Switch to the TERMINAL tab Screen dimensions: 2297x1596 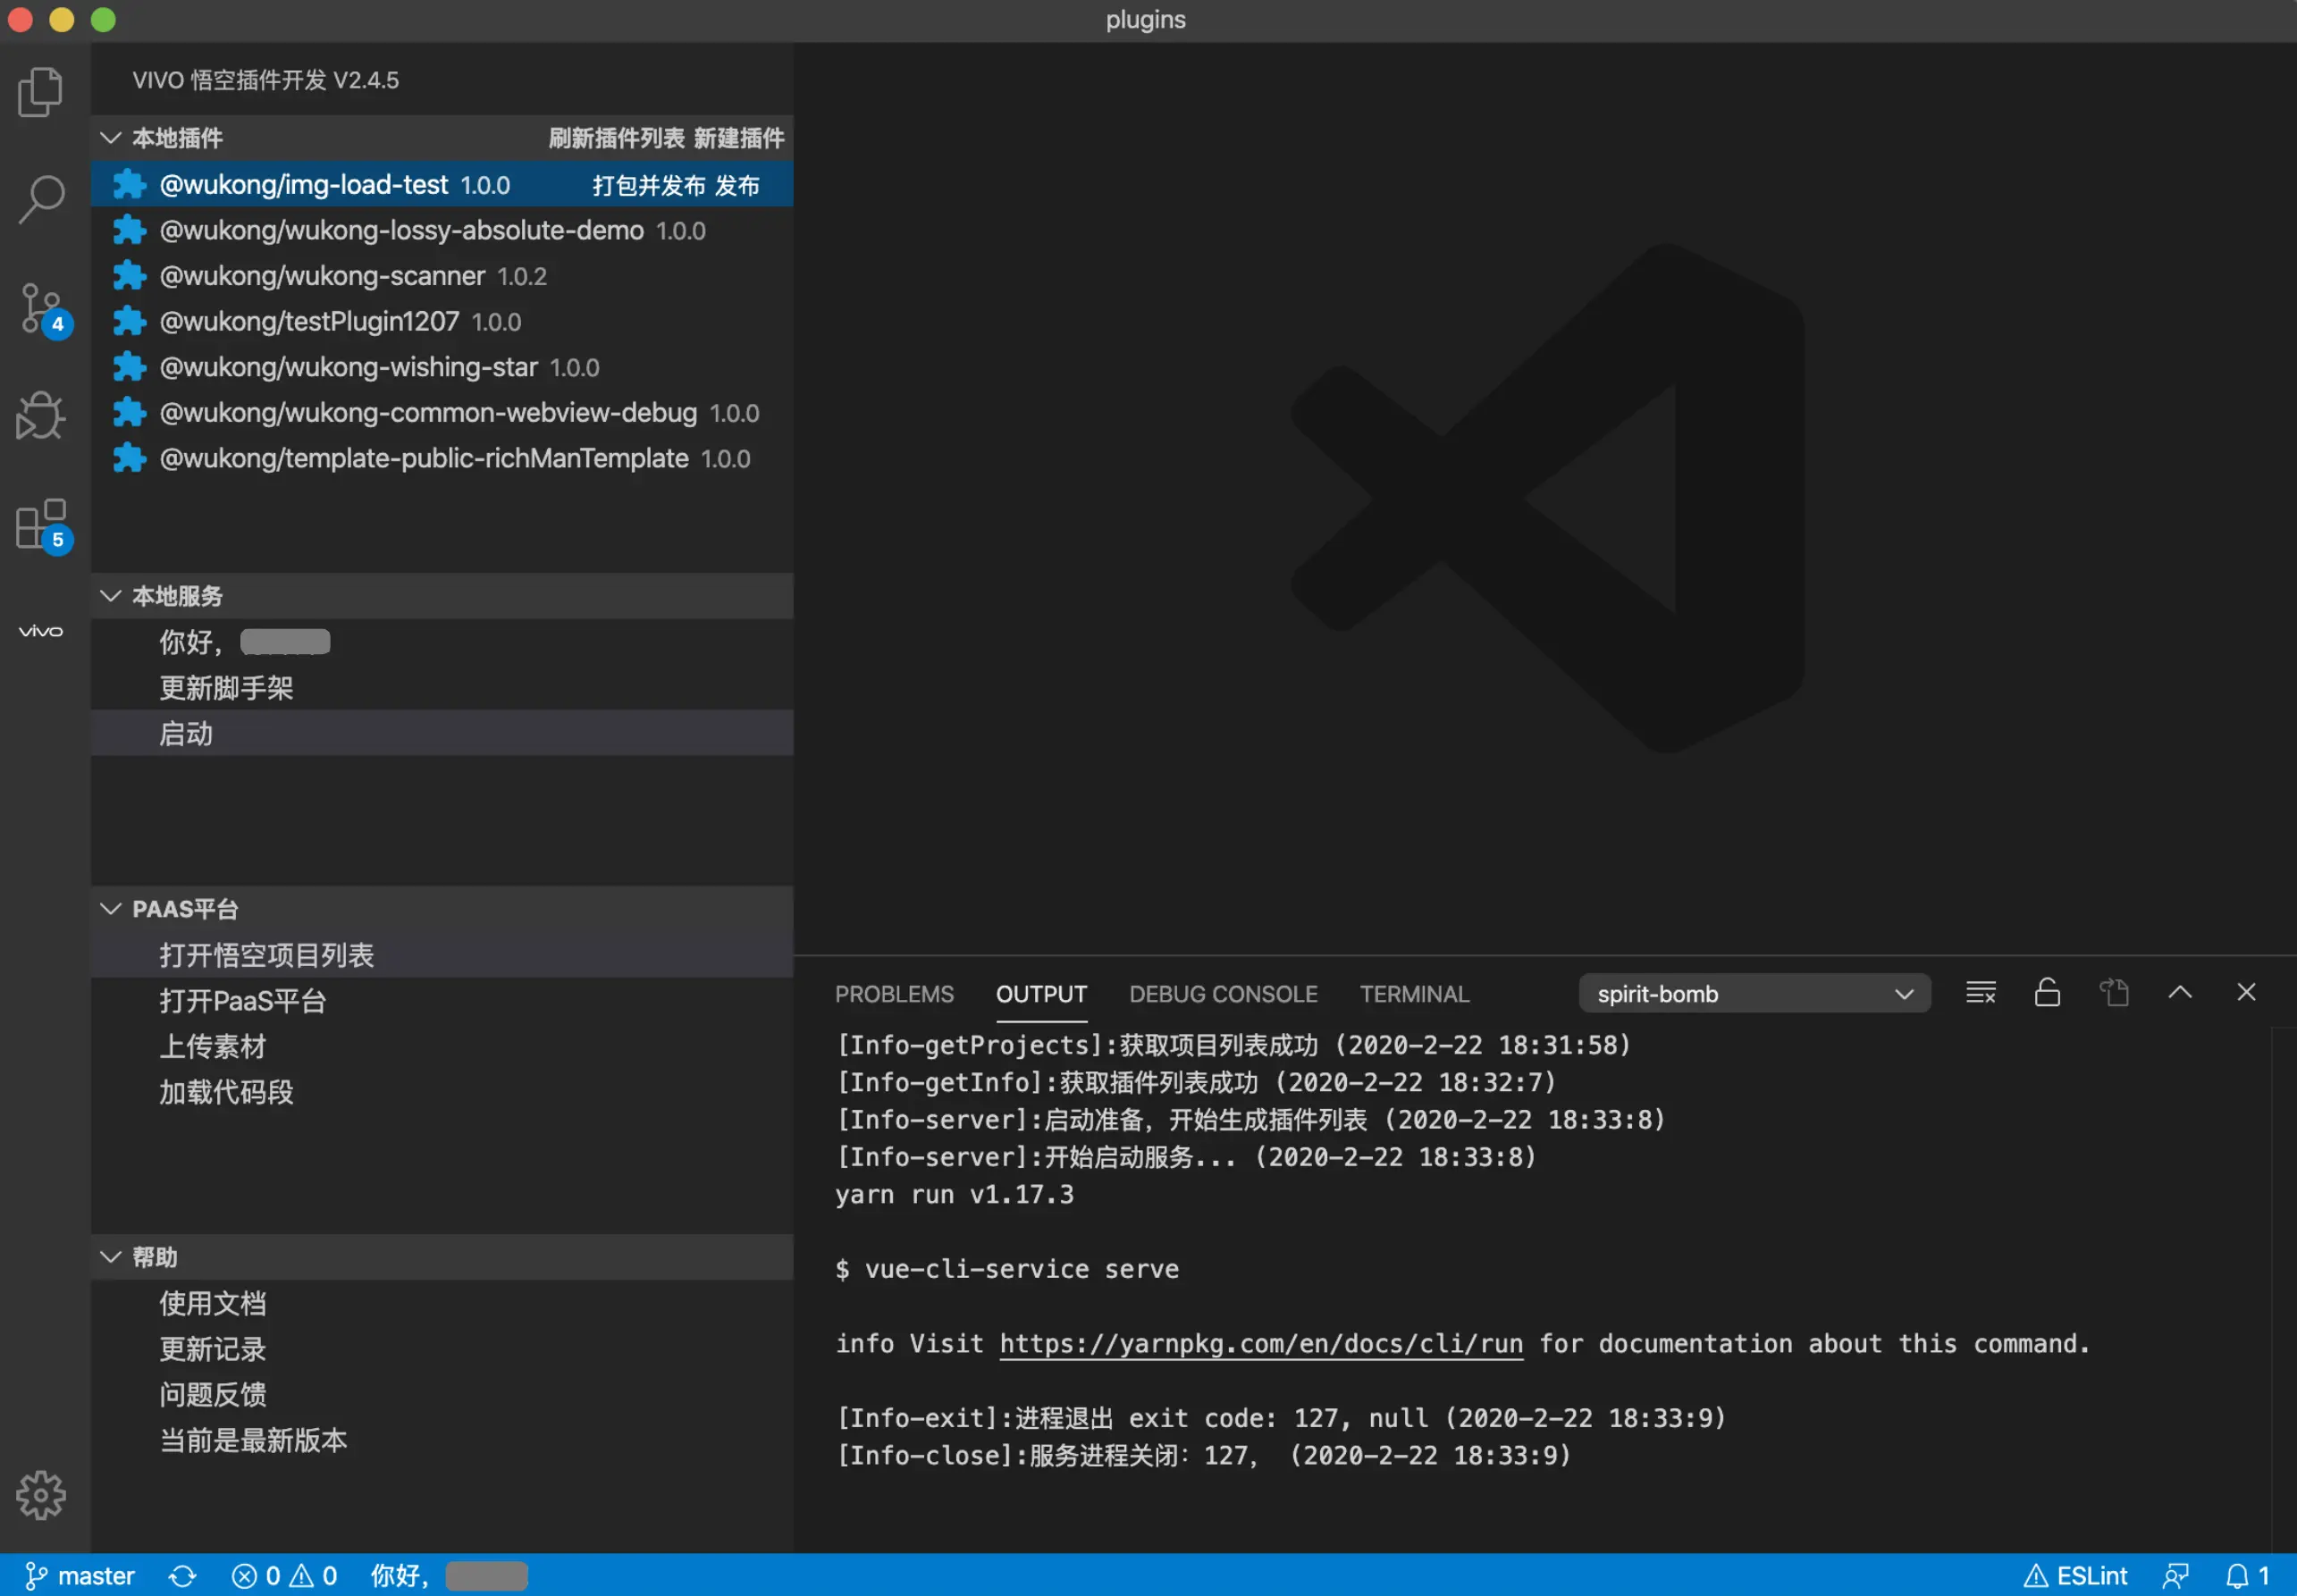tap(1414, 993)
